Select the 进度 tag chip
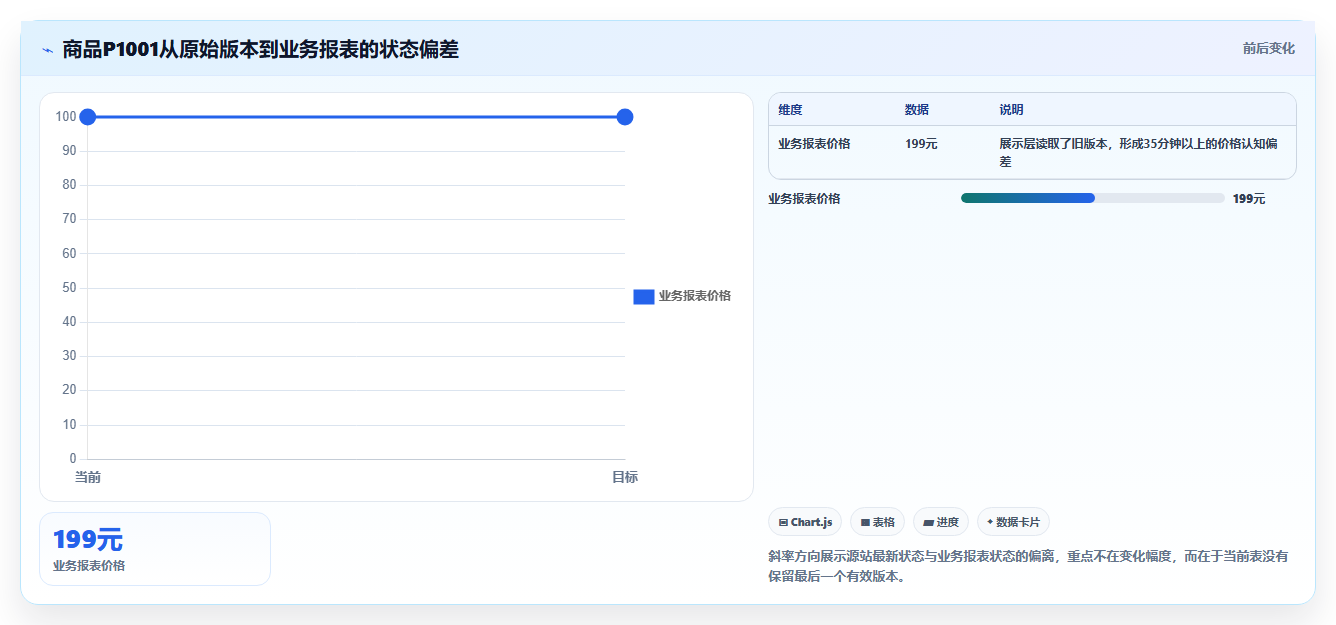This screenshot has width=1336, height=625. coord(941,522)
